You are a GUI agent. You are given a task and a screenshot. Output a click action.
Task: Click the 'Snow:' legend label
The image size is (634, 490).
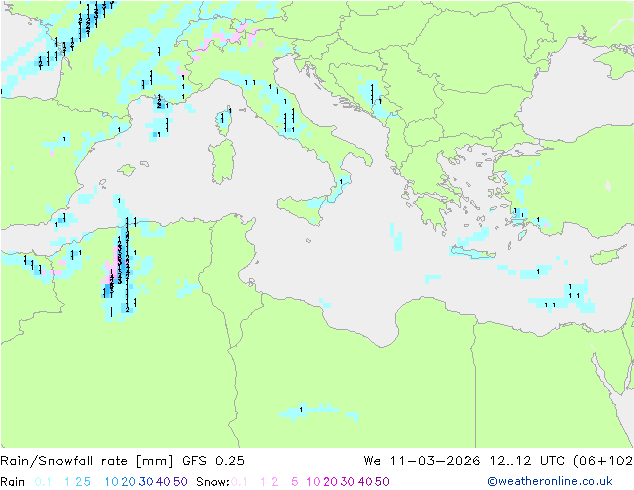[213, 482]
